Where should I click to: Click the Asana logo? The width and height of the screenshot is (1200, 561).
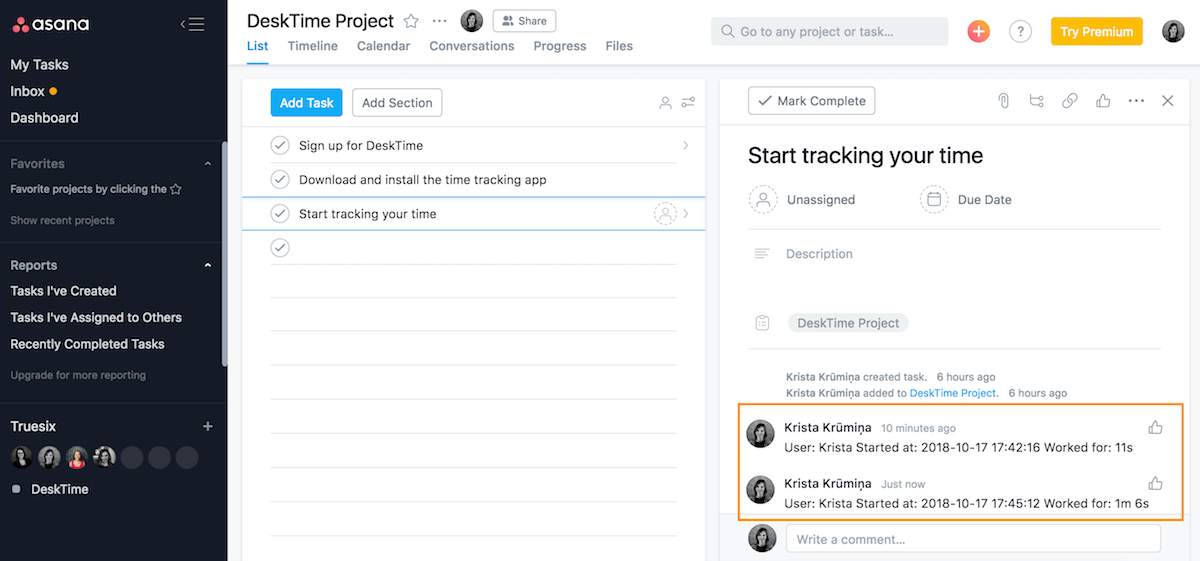click(50, 24)
